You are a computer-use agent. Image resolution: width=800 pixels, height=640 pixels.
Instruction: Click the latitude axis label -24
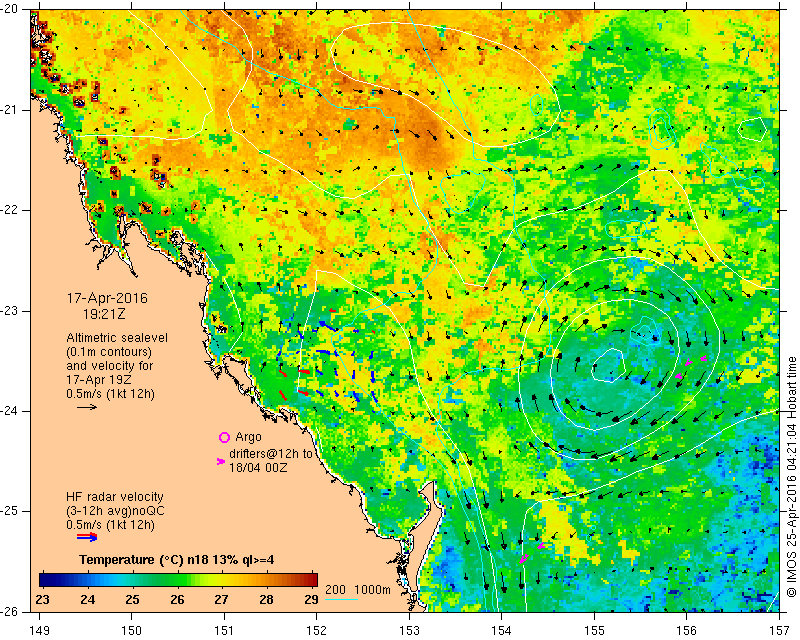pos(11,411)
